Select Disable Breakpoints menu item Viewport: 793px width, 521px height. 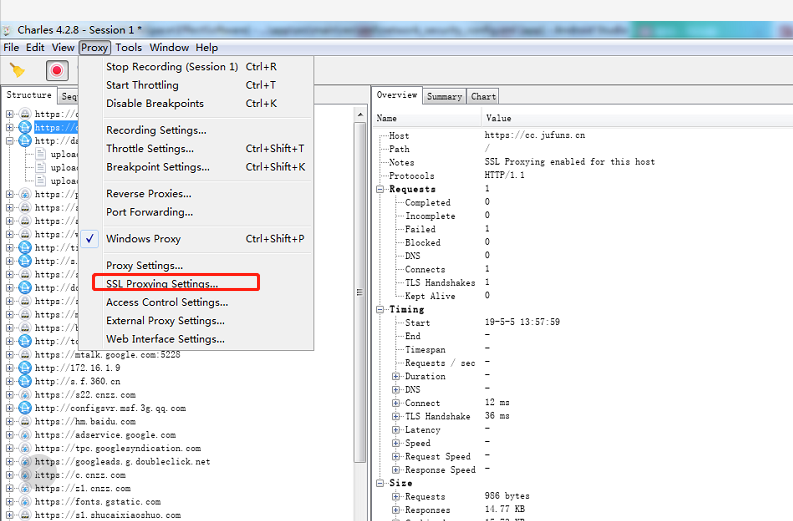tap(196, 103)
